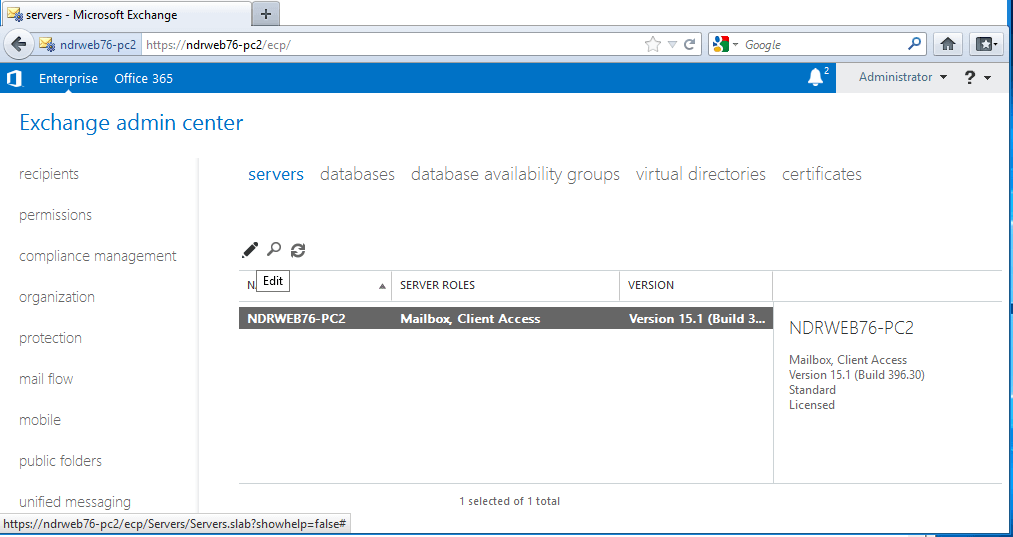Click the Google search engine selector
This screenshot has width=1013, height=537.
(x=725, y=45)
